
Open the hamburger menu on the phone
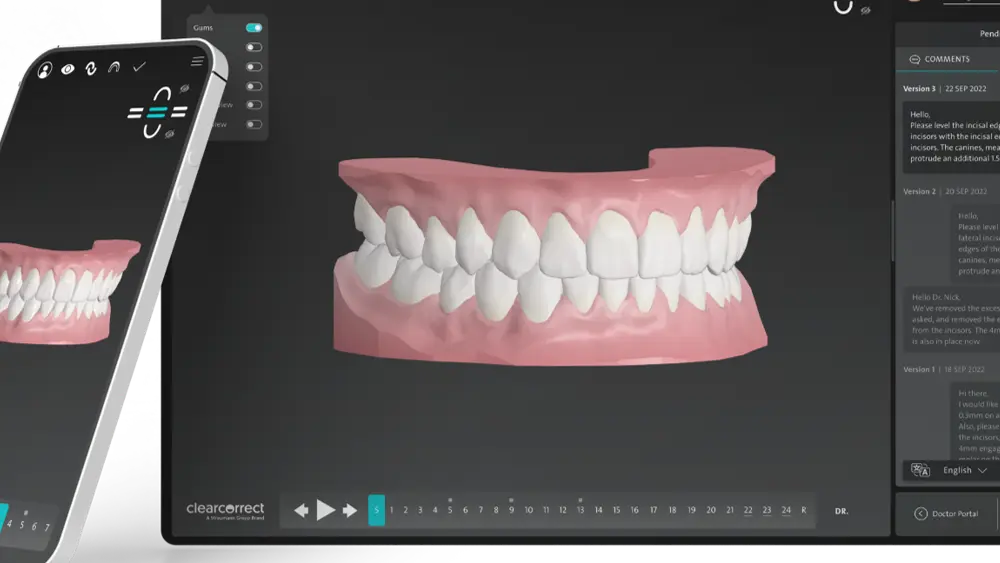click(x=197, y=61)
